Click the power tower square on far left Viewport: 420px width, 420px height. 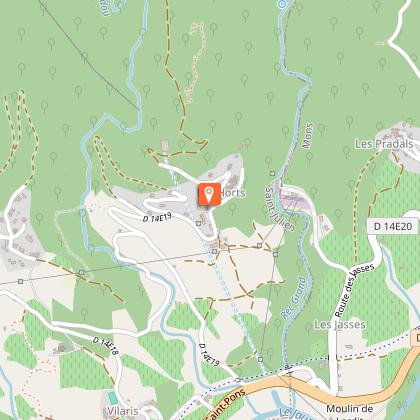(x=21, y=282)
